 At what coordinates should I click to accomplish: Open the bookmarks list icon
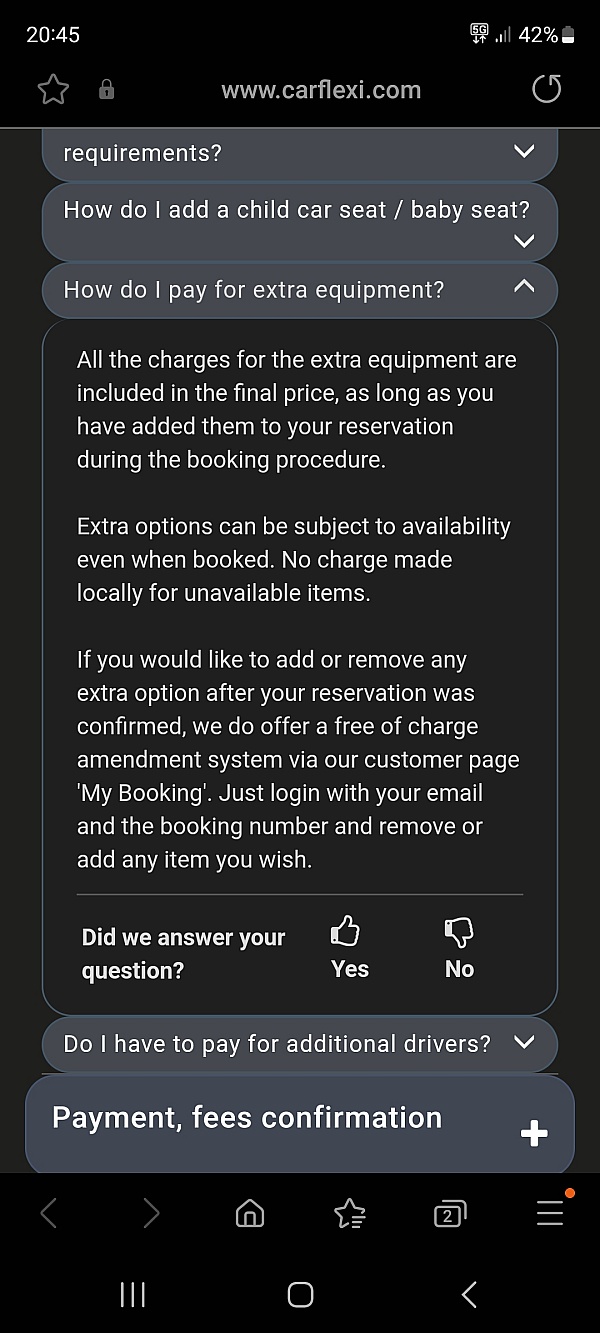(x=349, y=1213)
